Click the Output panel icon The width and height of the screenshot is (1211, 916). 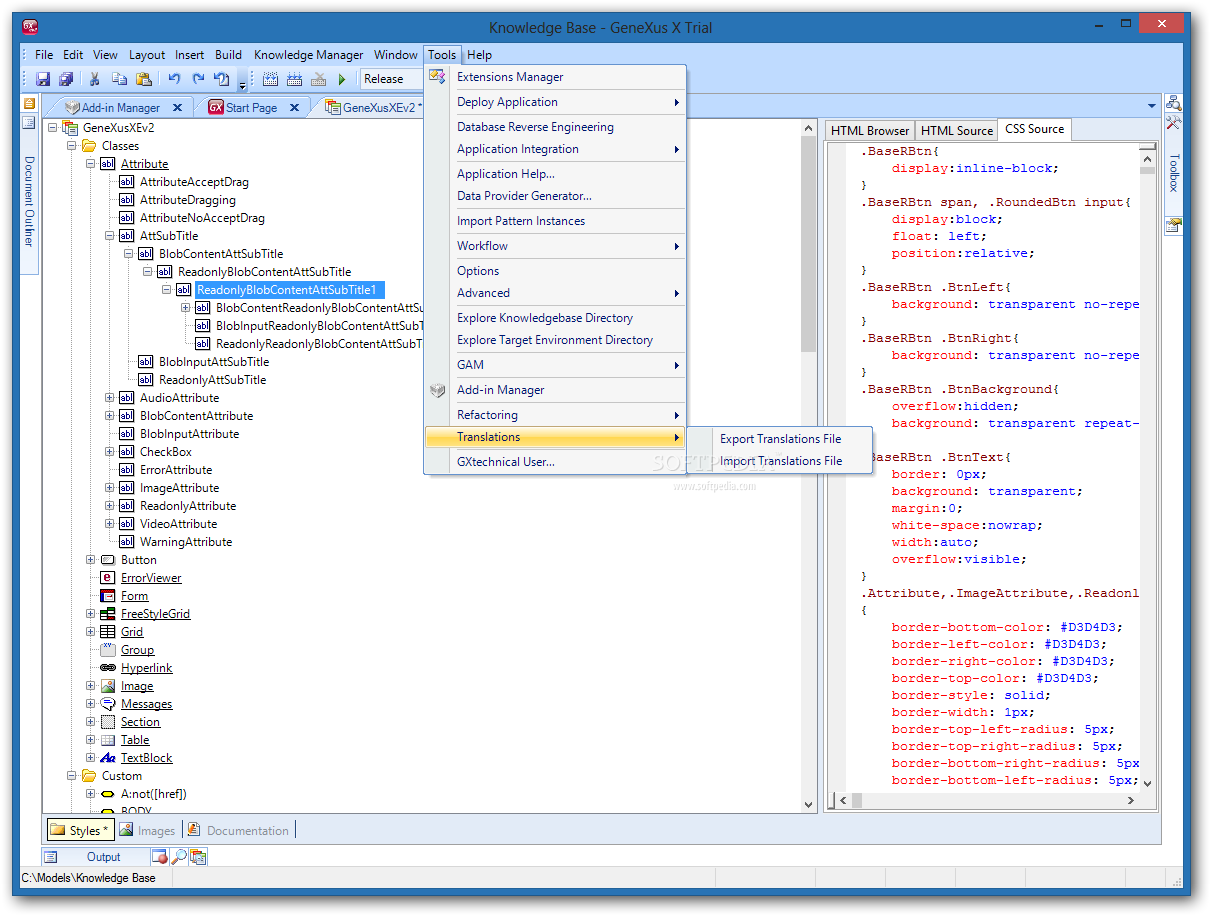tap(51, 857)
